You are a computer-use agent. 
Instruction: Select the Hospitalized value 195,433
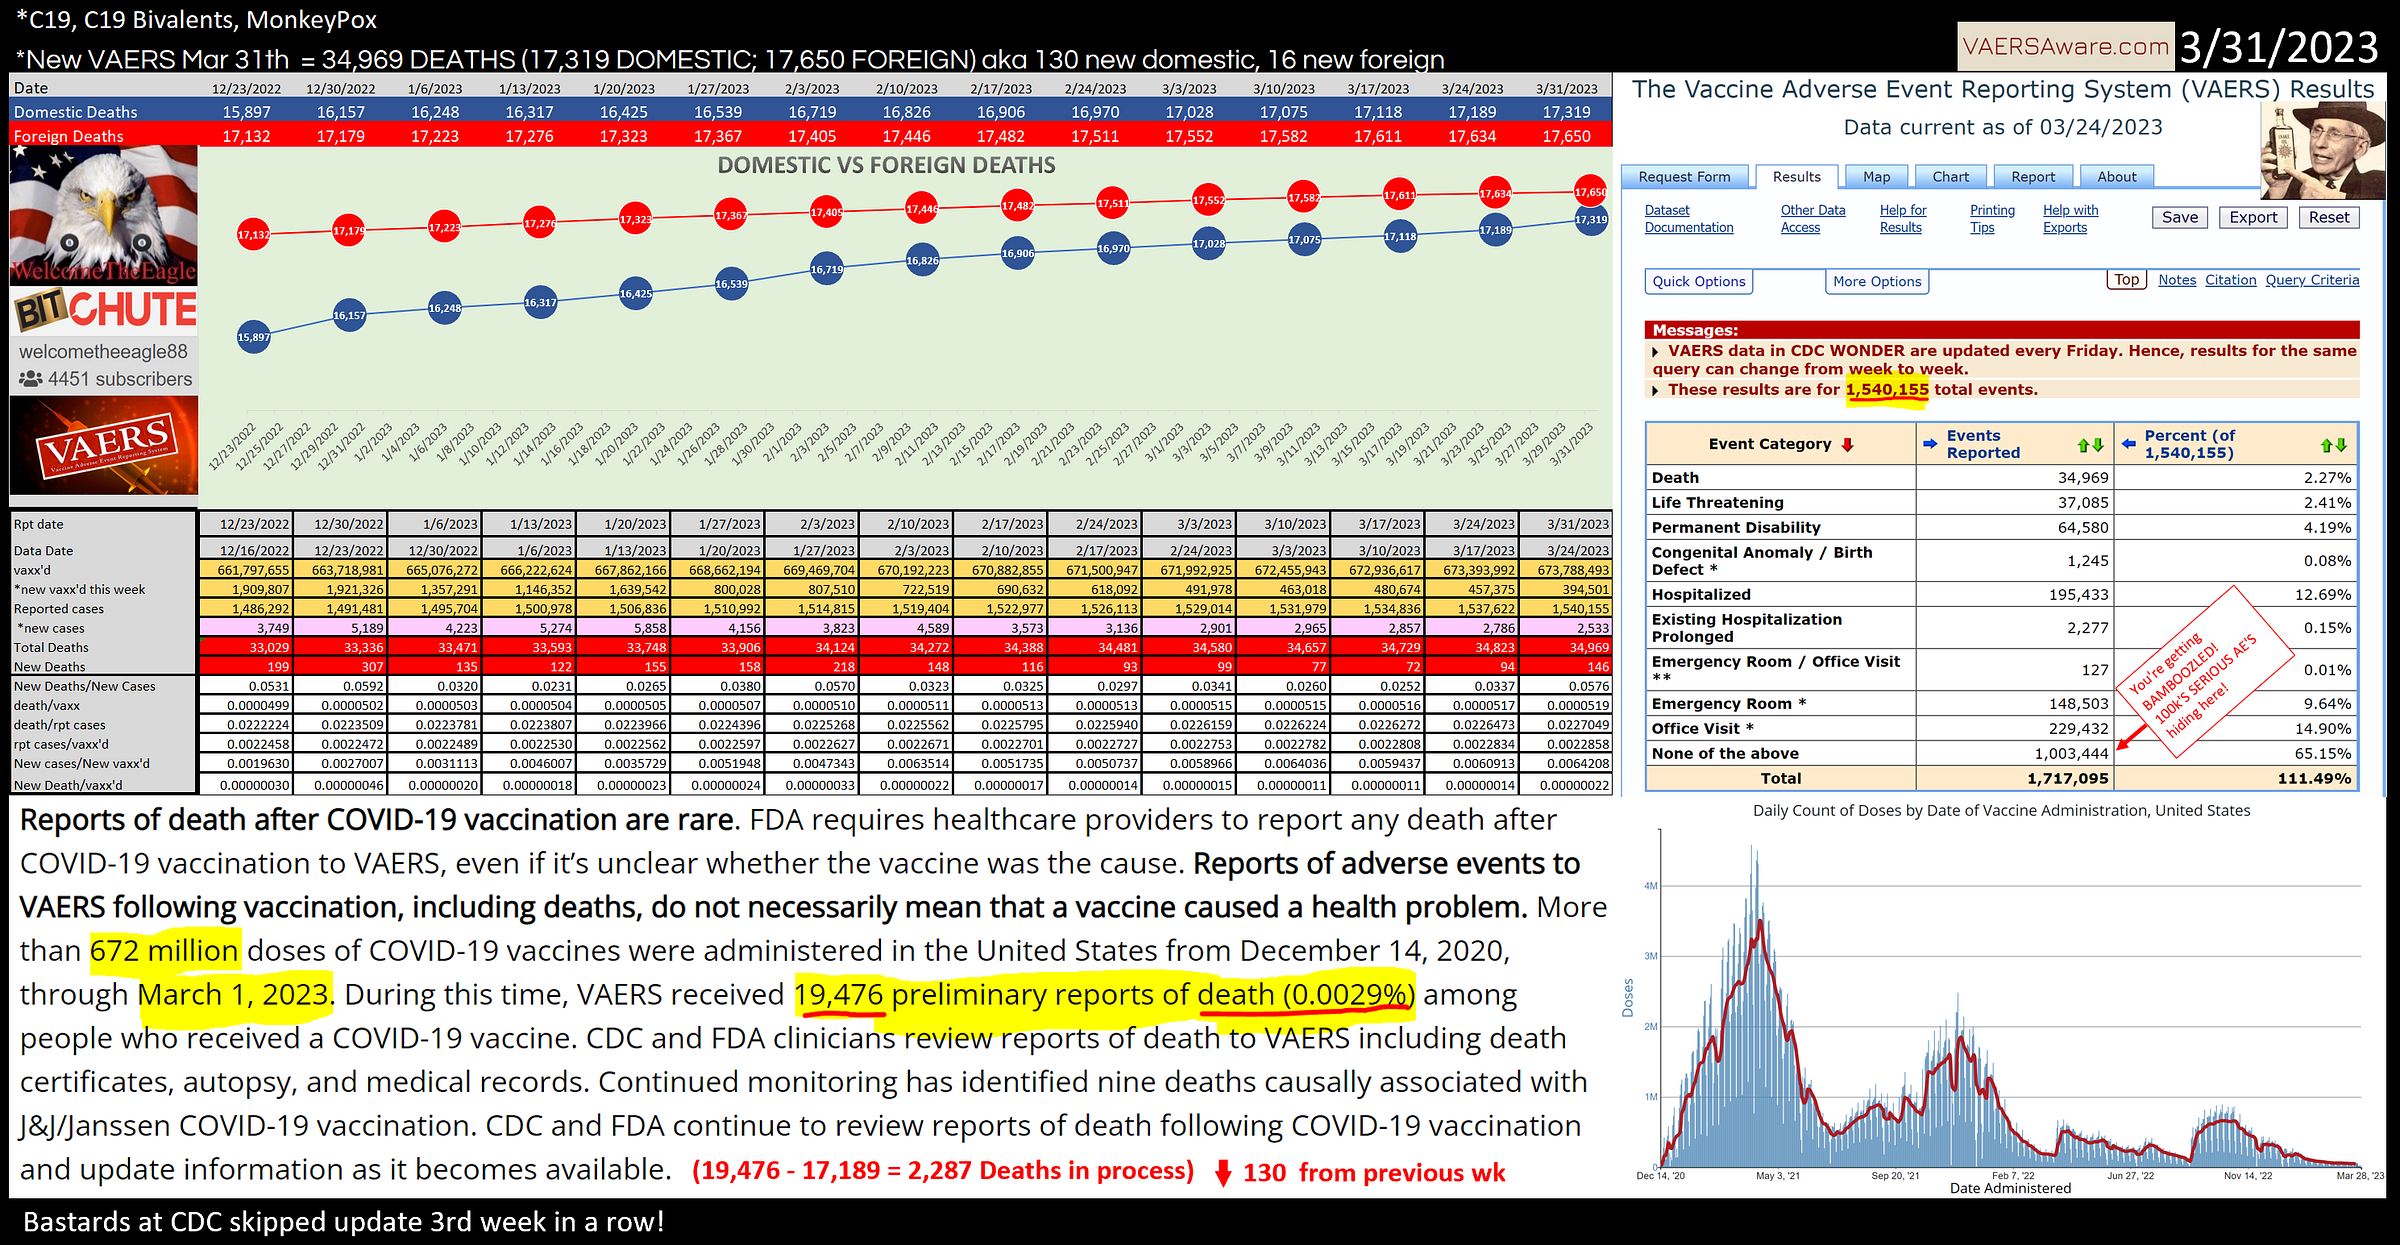click(2079, 595)
